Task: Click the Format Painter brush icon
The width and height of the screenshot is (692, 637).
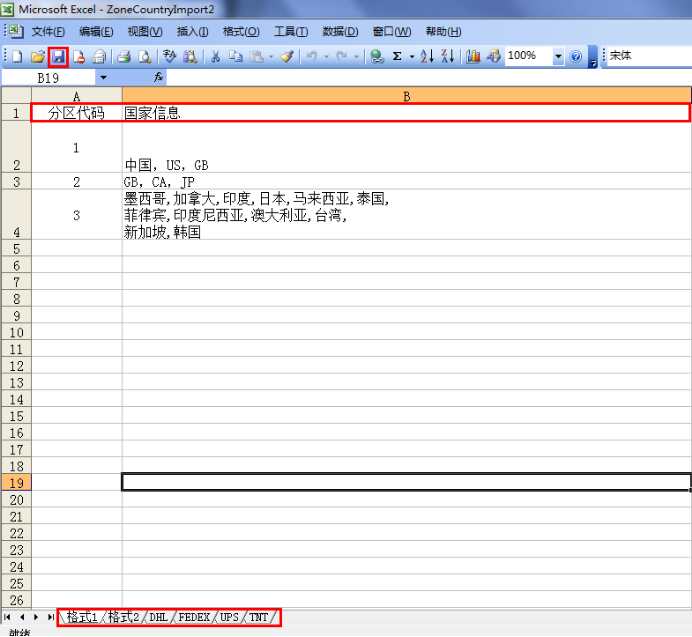Action: 287,57
